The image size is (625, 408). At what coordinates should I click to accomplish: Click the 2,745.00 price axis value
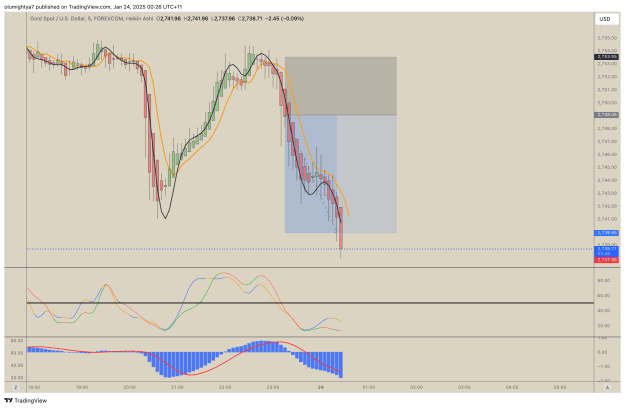pyautogui.click(x=607, y=167)
